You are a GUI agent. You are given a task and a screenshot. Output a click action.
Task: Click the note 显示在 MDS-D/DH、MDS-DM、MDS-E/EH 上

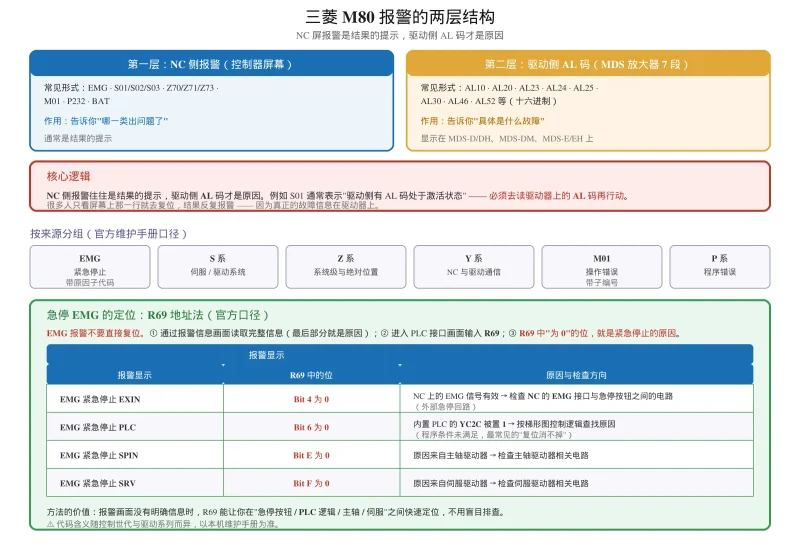point(507,138)
